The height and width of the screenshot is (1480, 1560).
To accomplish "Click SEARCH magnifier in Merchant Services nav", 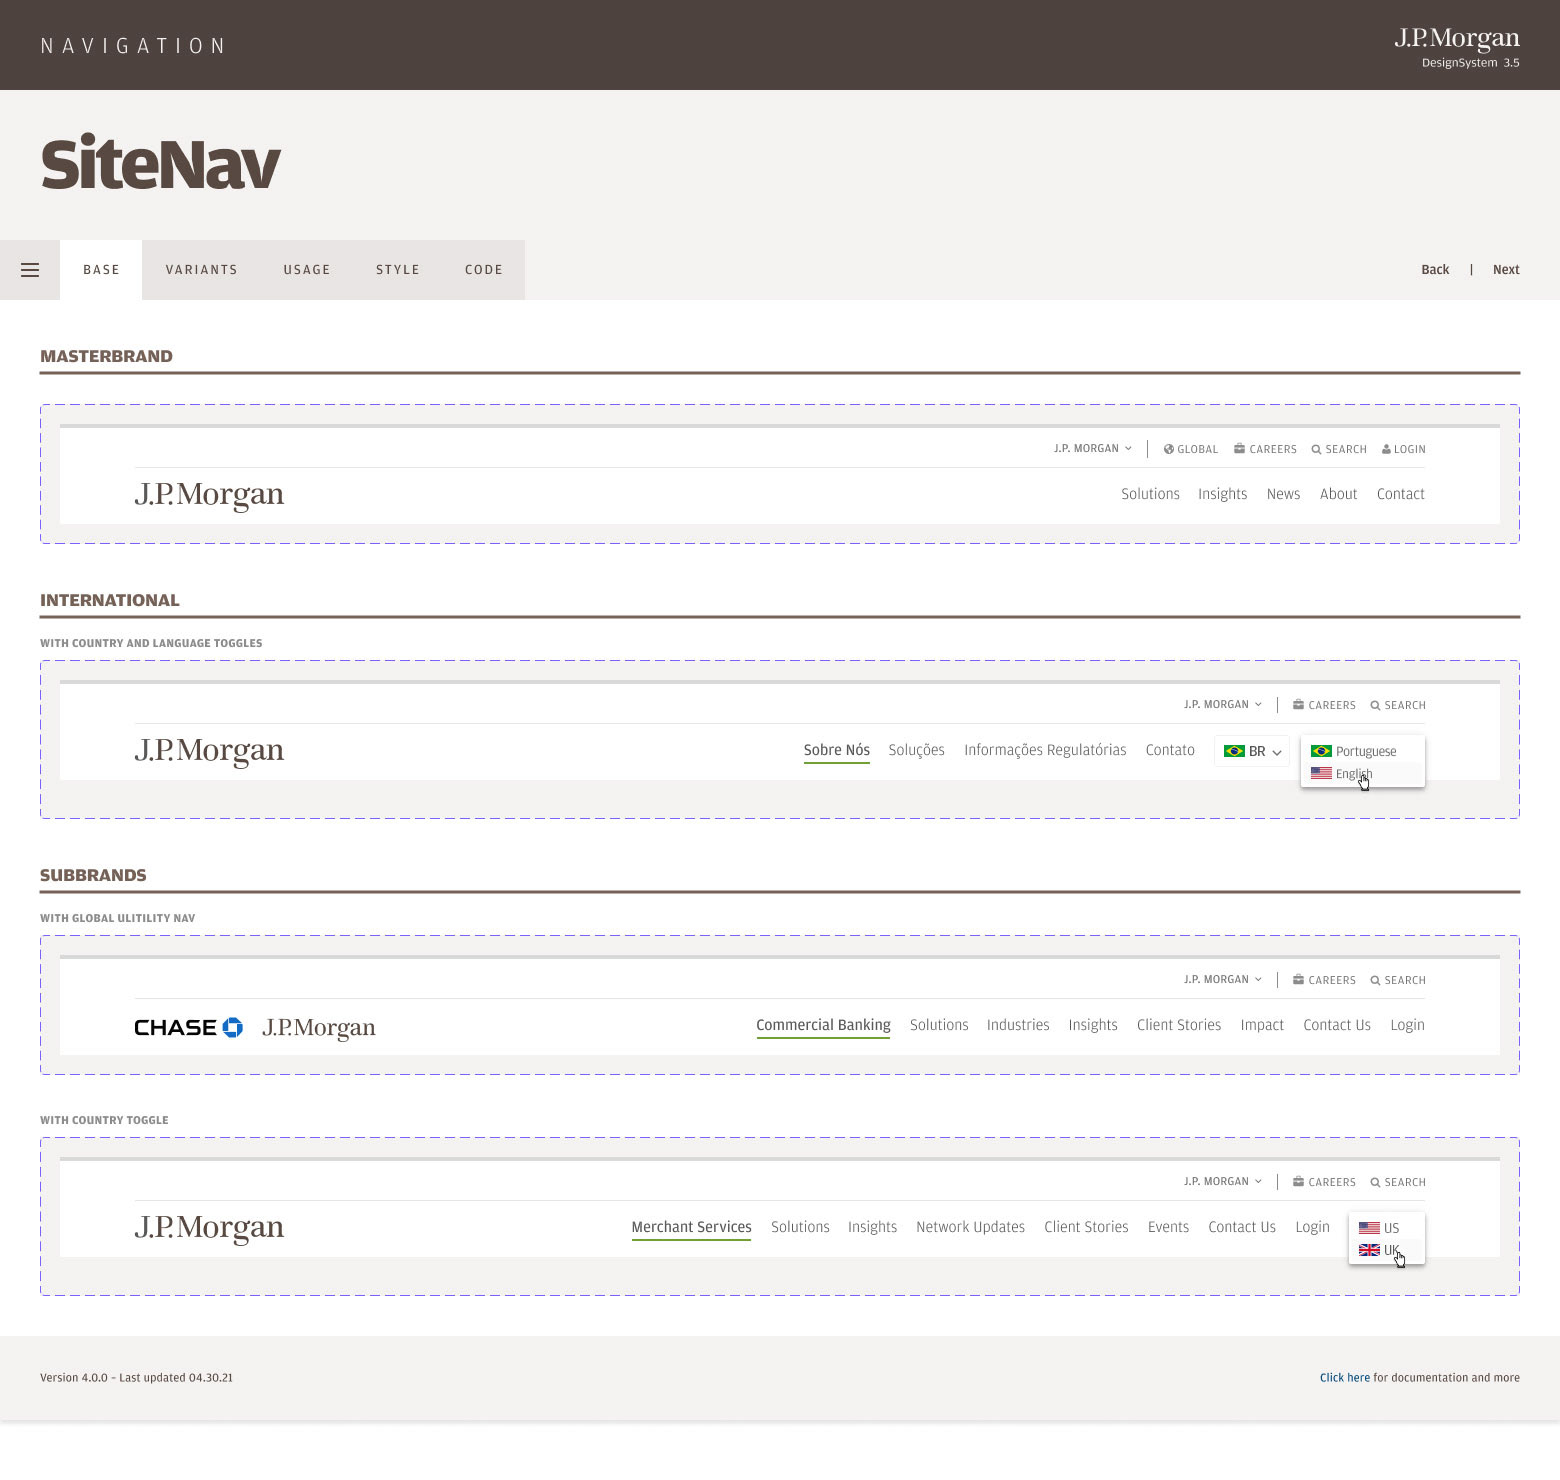I will 1398,1182.
